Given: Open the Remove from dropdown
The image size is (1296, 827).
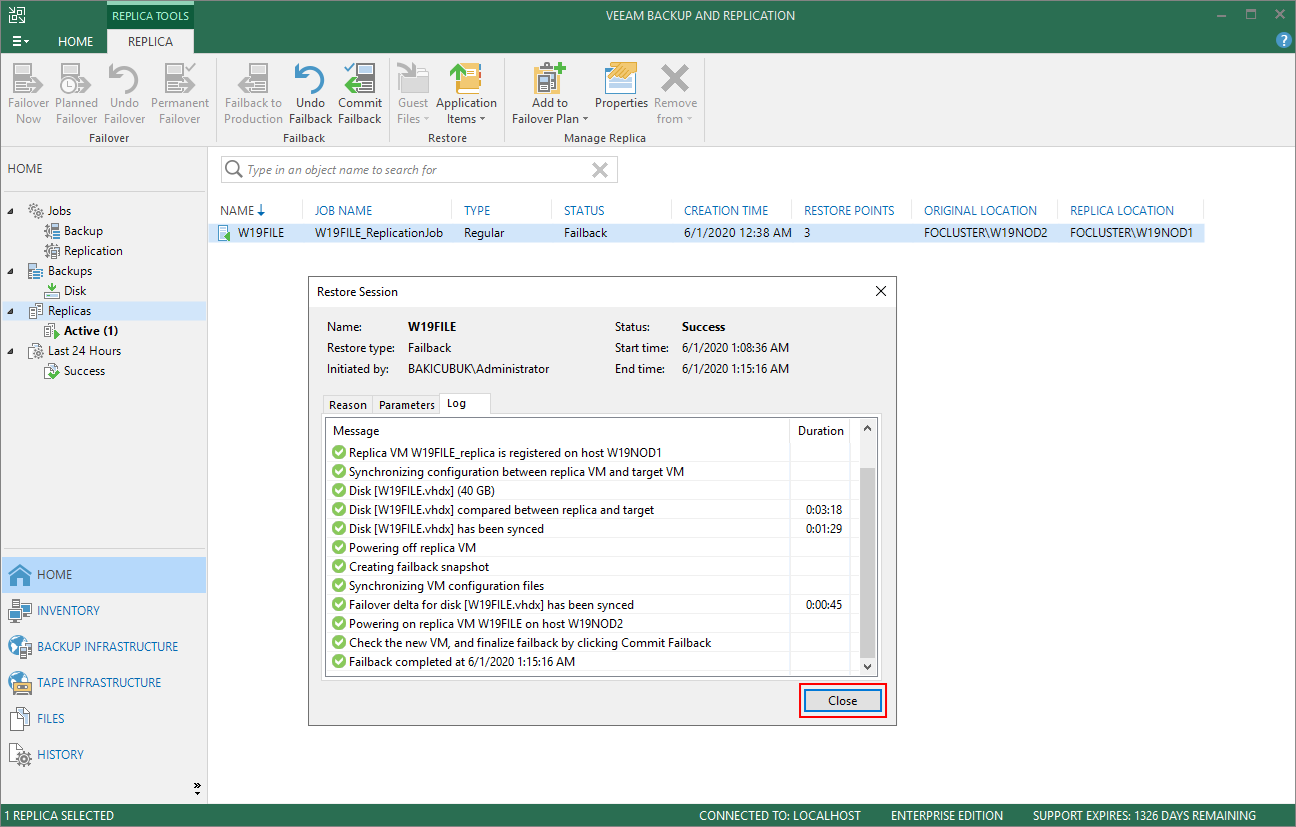Looking at the screenshot, I should click(x=675, y=94).
